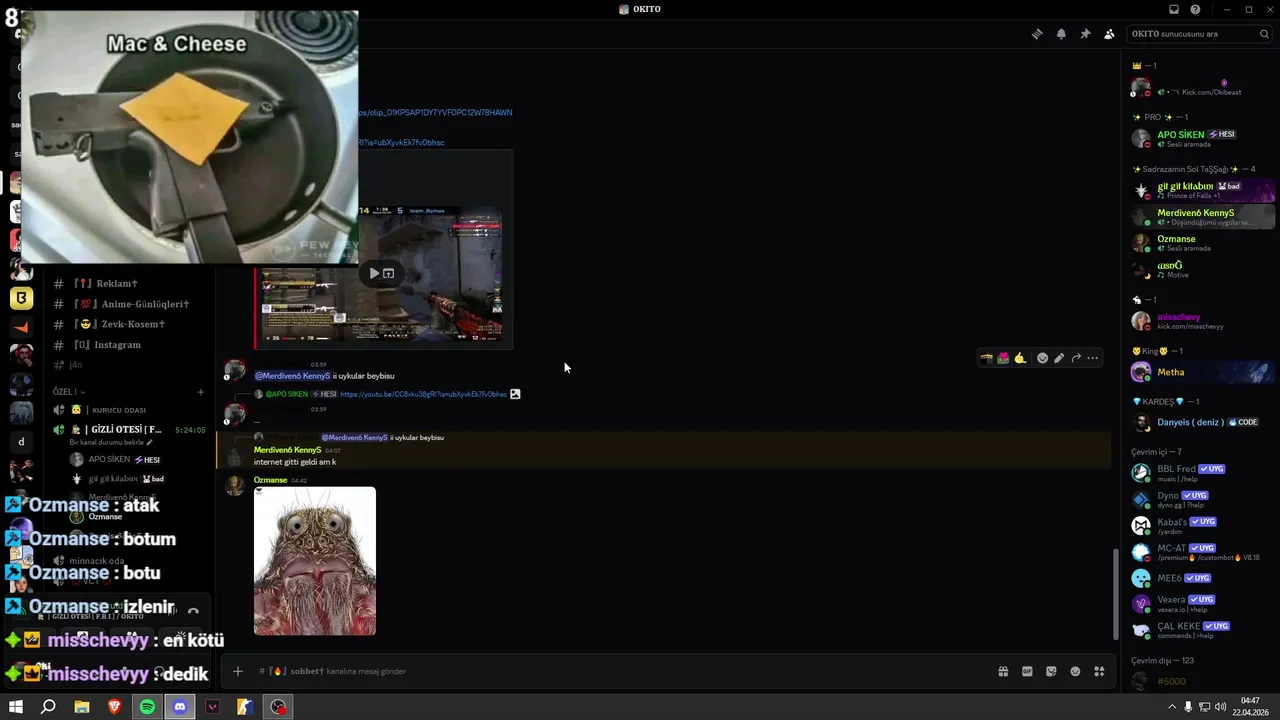The height and width of the screenshot is (720, 1280).
Task: Type in the sohbet message box
Action: coord(620,671)
